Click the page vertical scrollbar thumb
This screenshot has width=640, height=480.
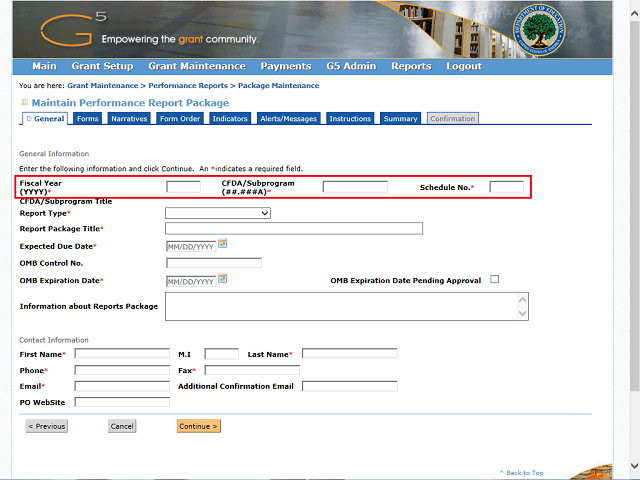634,206
